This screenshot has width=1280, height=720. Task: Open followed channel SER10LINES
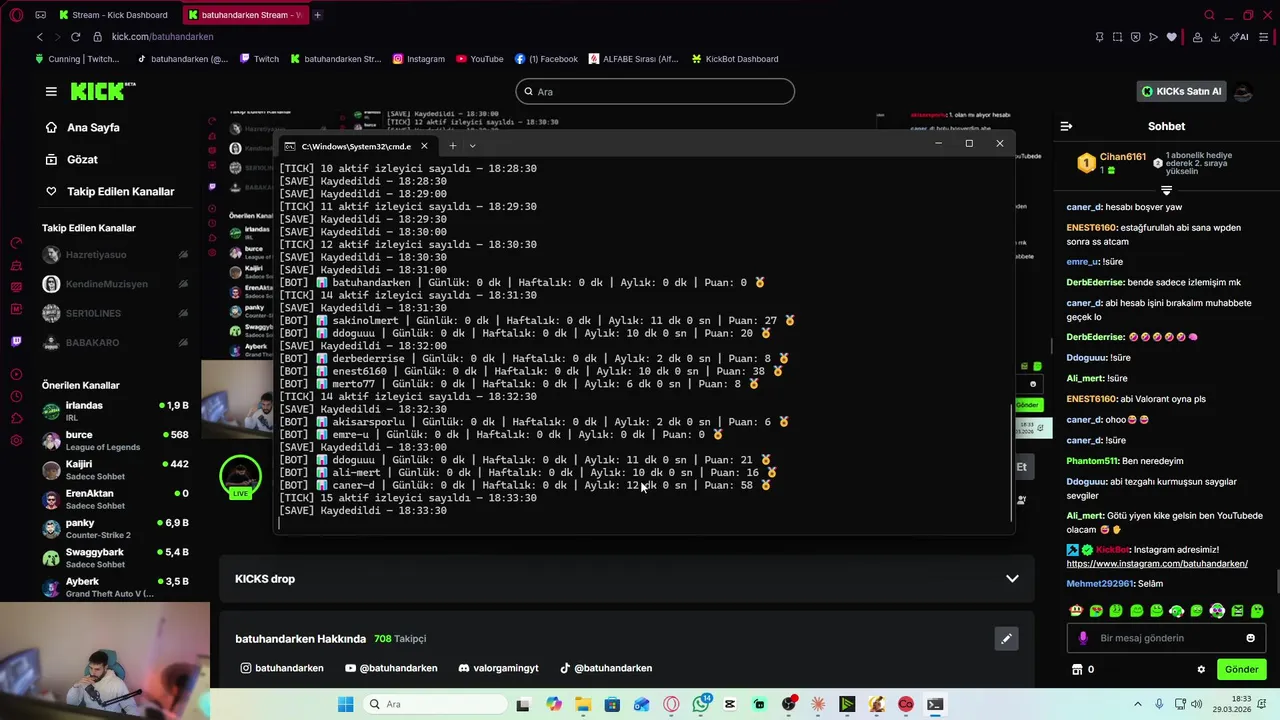pyautogui.click(x=115, y=313)
